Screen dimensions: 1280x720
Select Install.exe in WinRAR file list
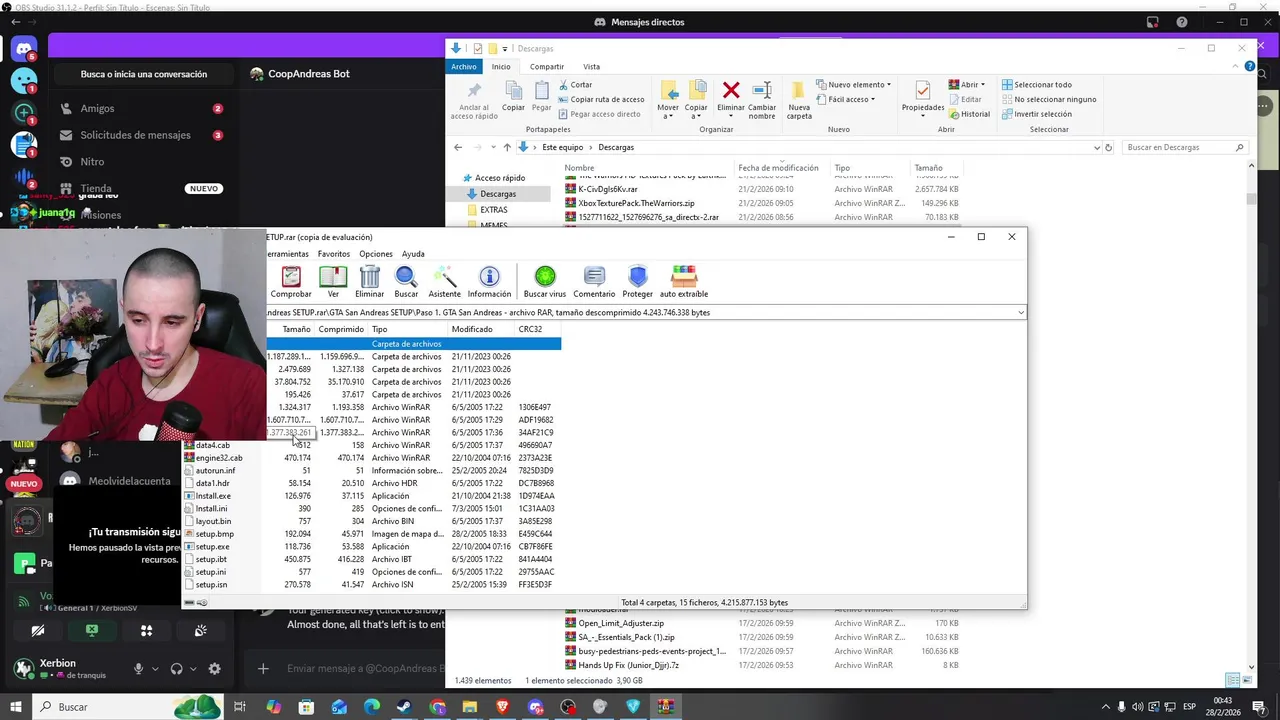[x=213, y=496]
